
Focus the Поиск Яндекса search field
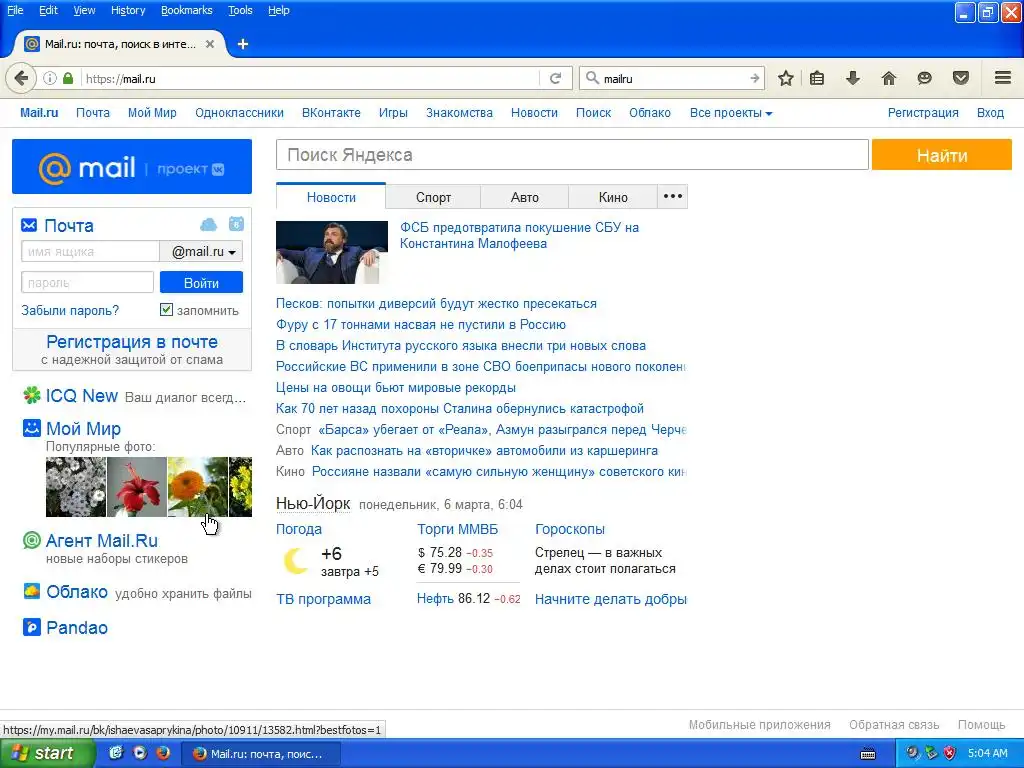click(572, 155)
